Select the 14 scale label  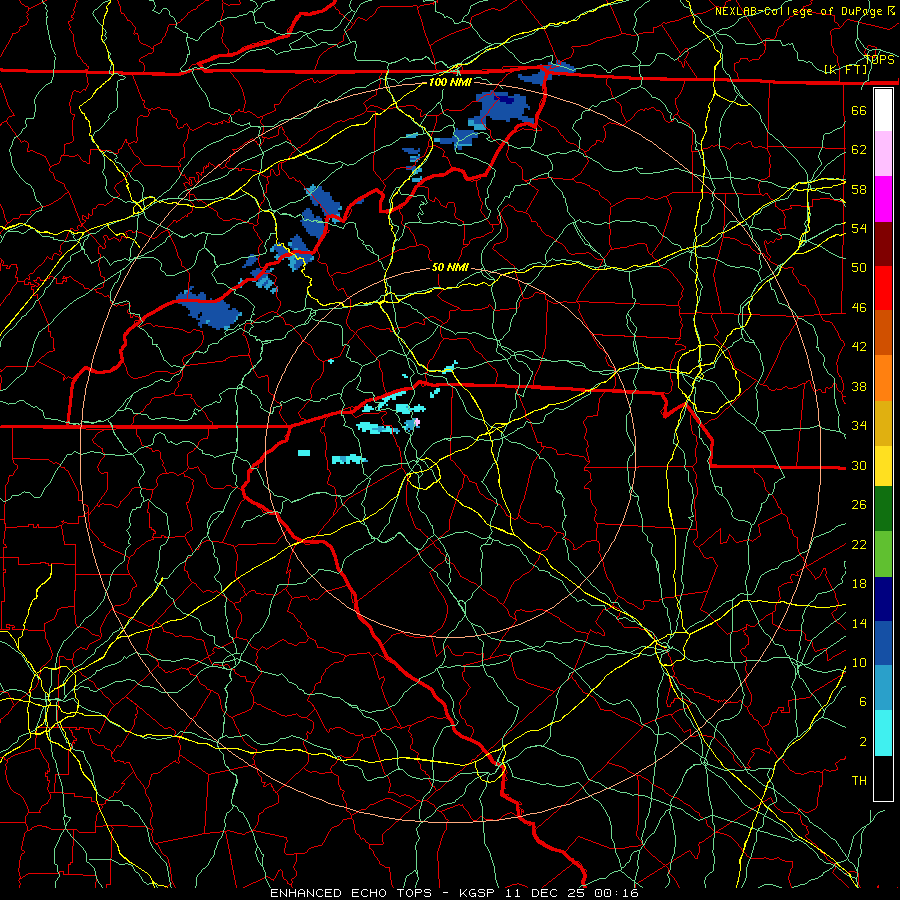pyautogui.click(x=859, y=623)
